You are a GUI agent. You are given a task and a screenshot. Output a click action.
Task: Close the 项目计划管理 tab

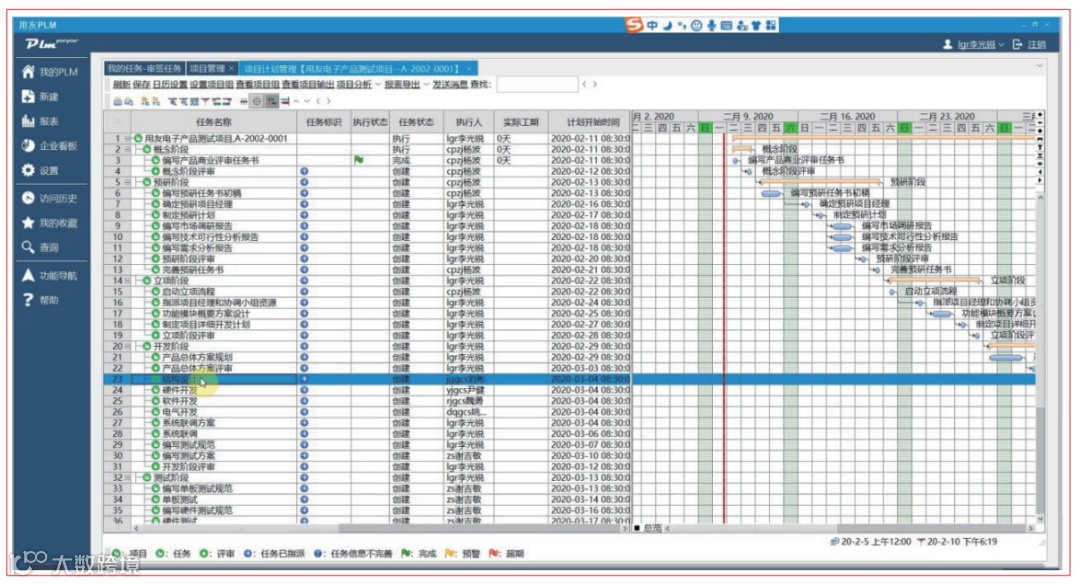[x=469, y=69]
